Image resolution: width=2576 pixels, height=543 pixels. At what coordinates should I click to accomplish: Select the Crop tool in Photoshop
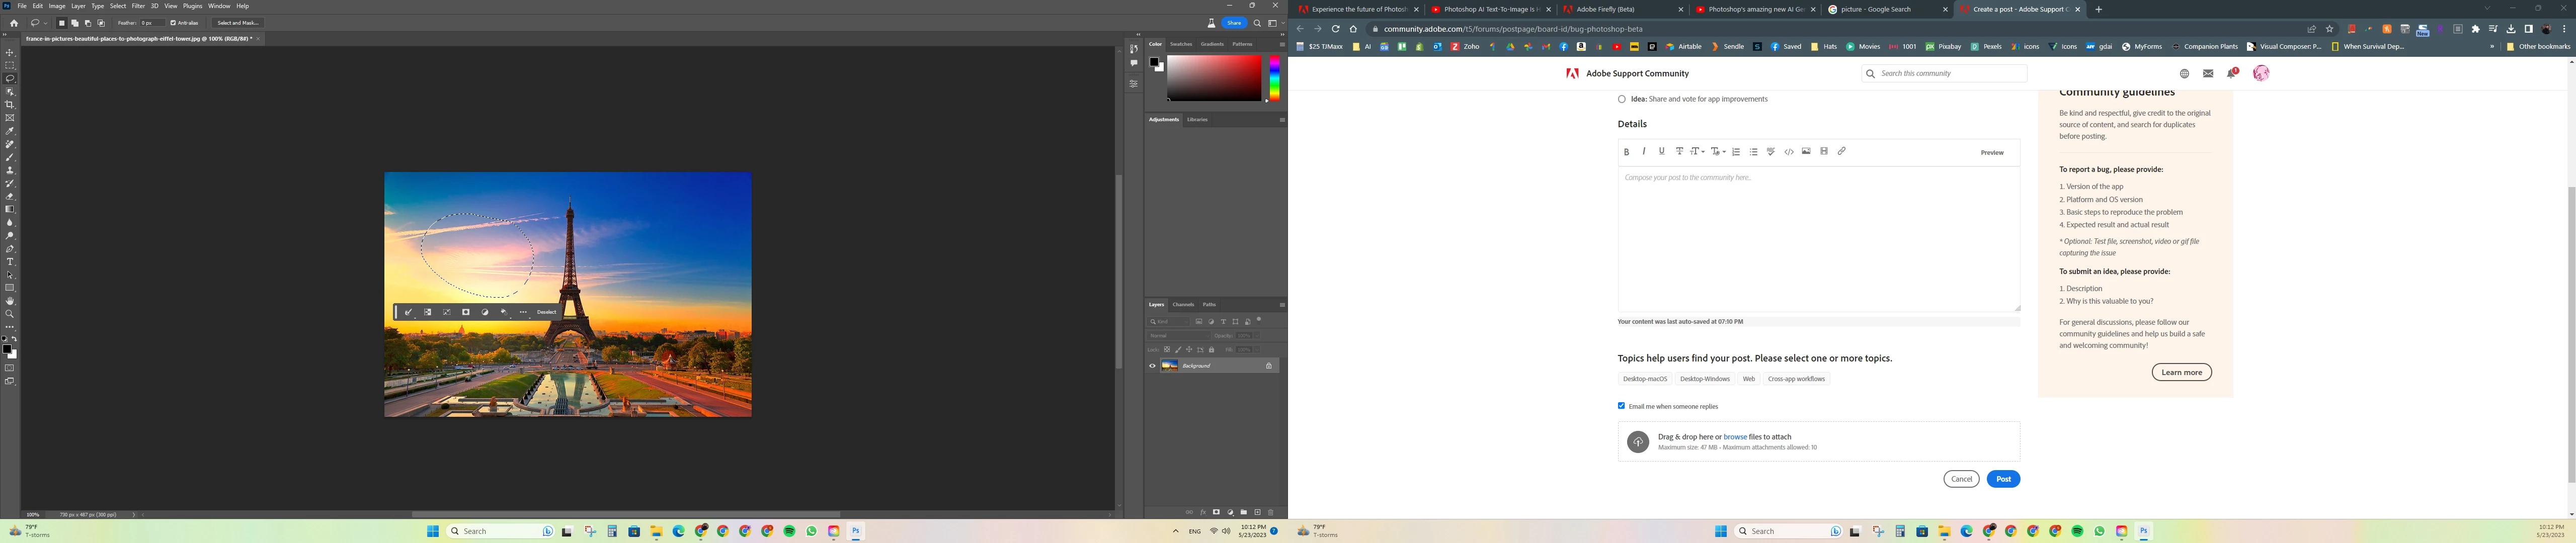tap(10, 105)
